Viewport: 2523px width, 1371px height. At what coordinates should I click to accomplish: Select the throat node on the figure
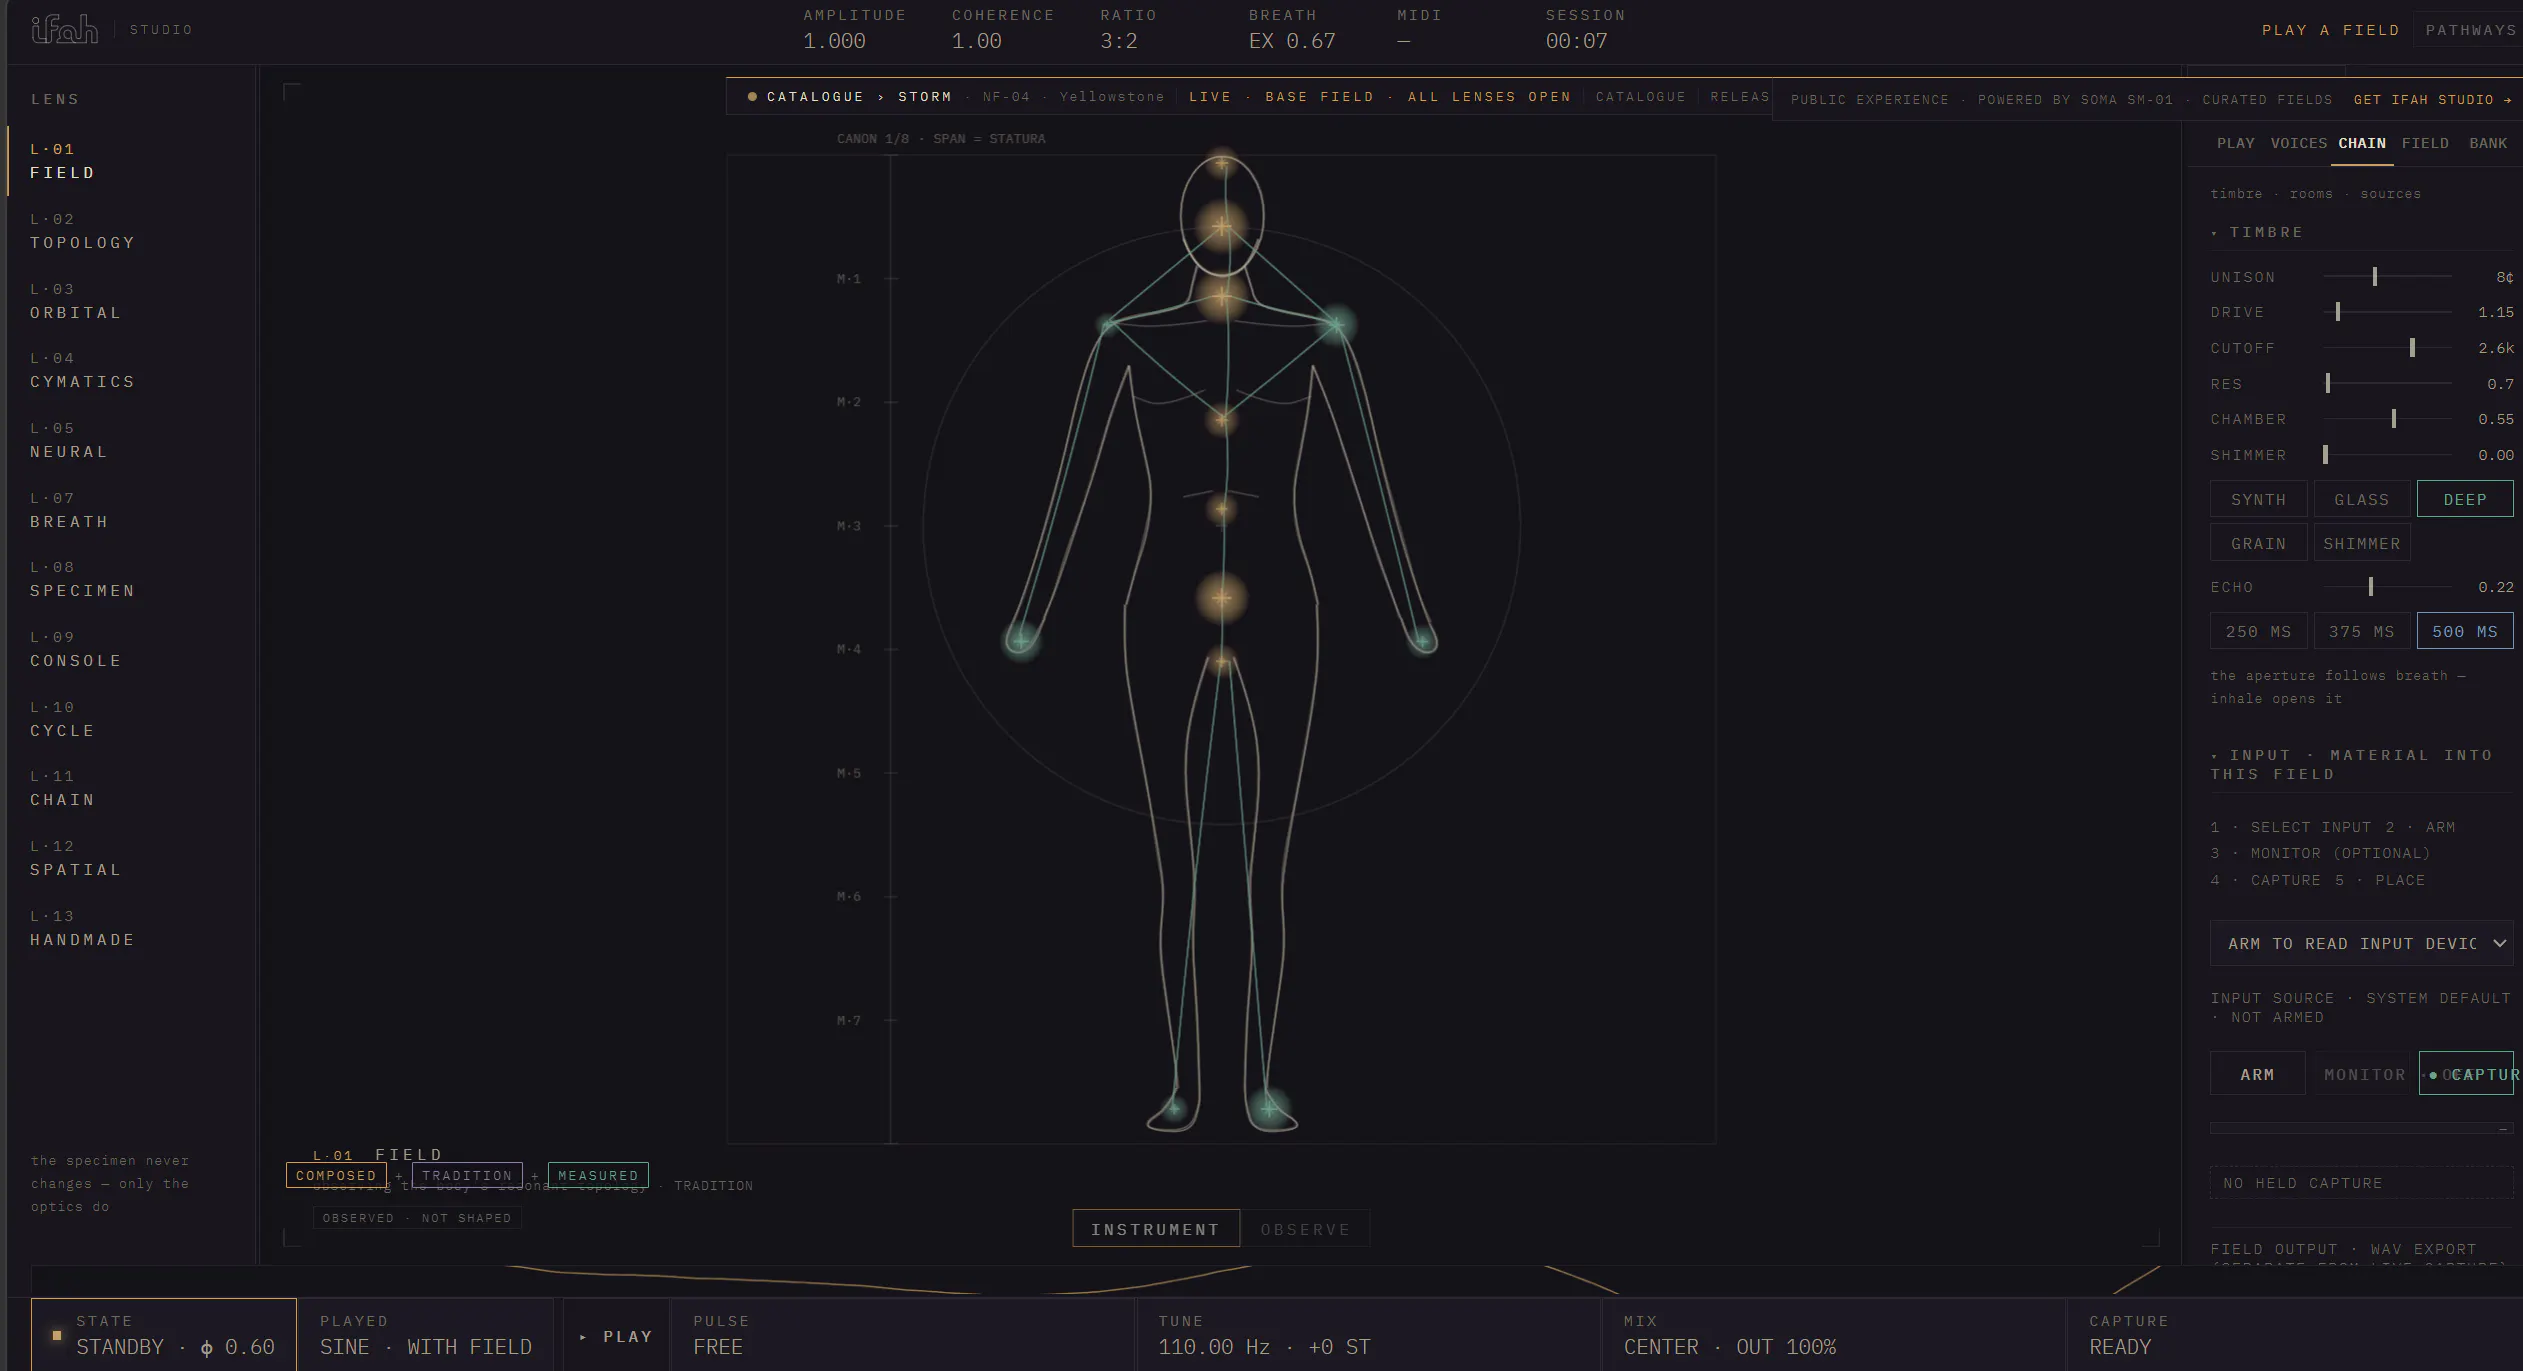1222,297
